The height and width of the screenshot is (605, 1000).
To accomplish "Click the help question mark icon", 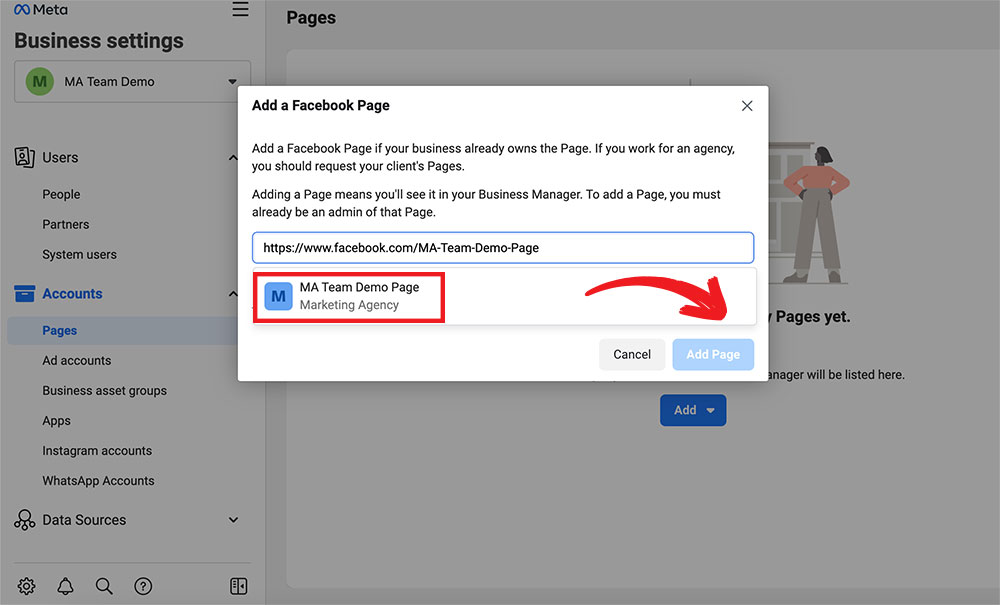I will tap(143, 586).
